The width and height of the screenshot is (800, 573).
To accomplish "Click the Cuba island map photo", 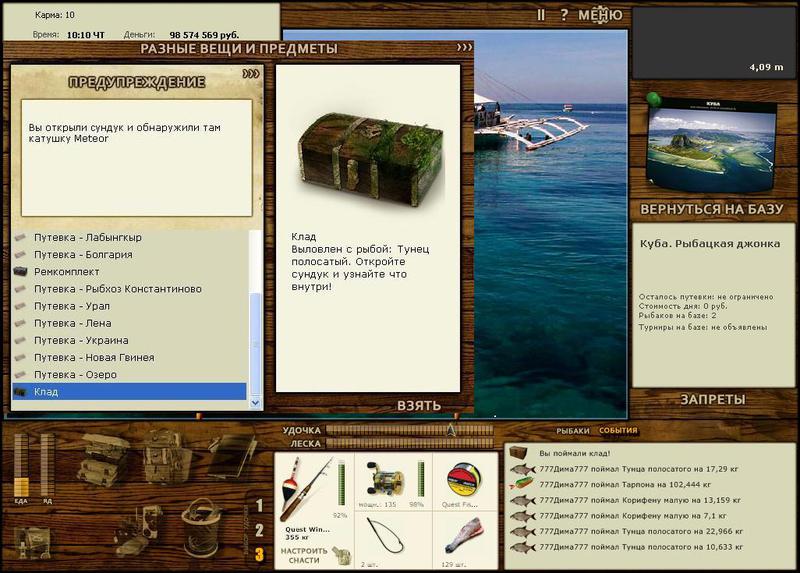I will pos(711,144).
